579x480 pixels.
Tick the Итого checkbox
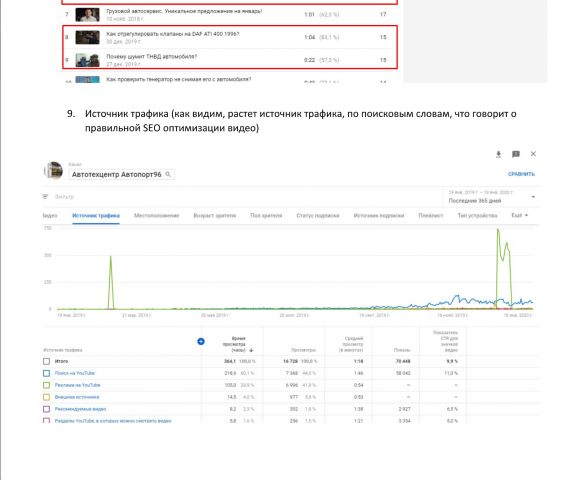coord(46,361)
